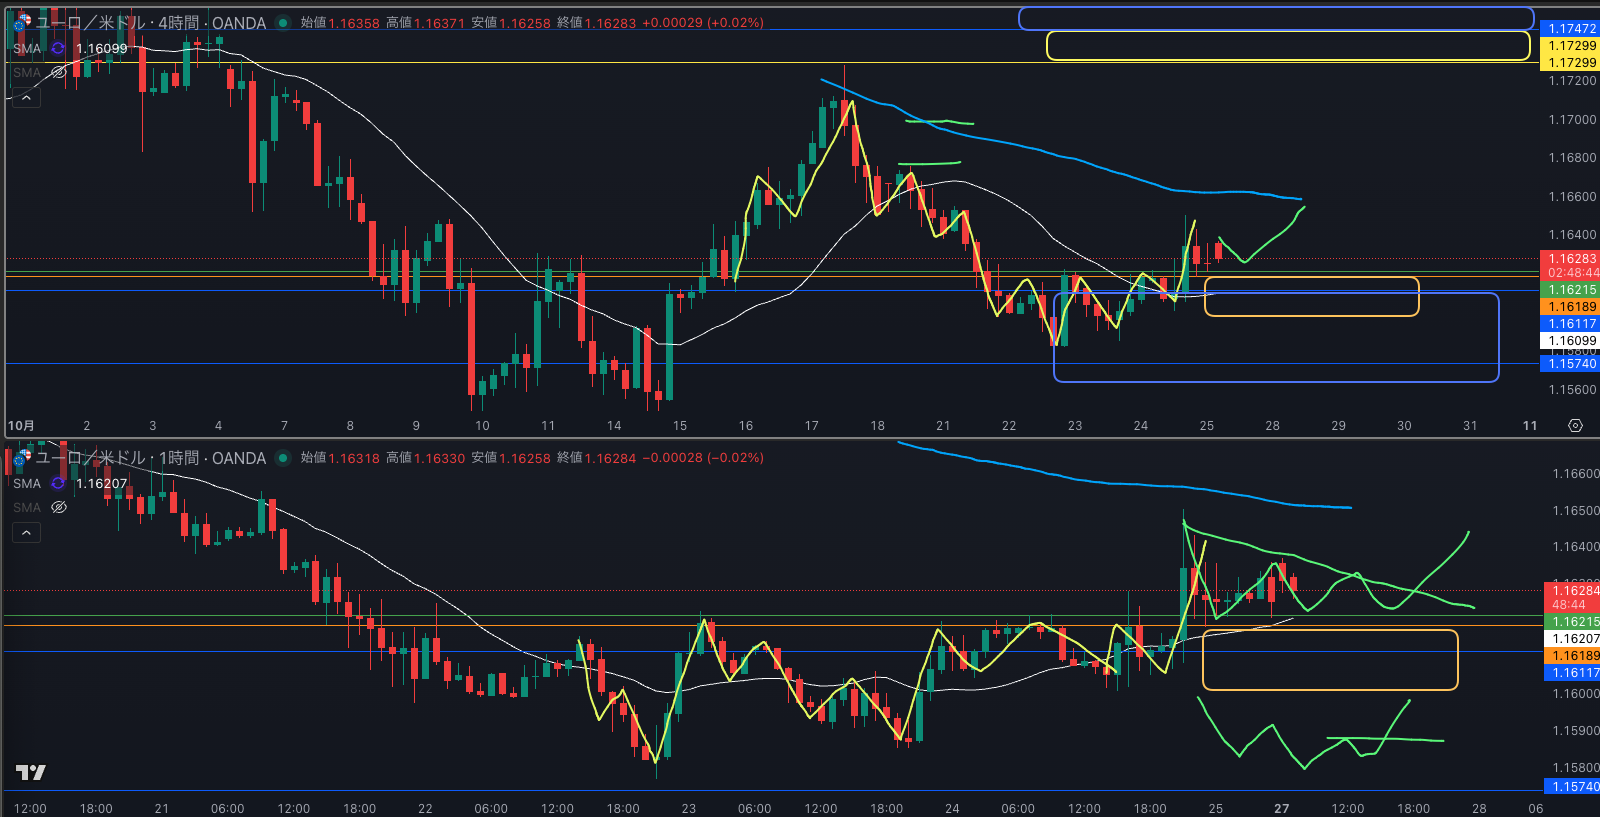Click the TradingView logo in lower chart
This screenshot has width=1600, height=817.
pos(31,772)
